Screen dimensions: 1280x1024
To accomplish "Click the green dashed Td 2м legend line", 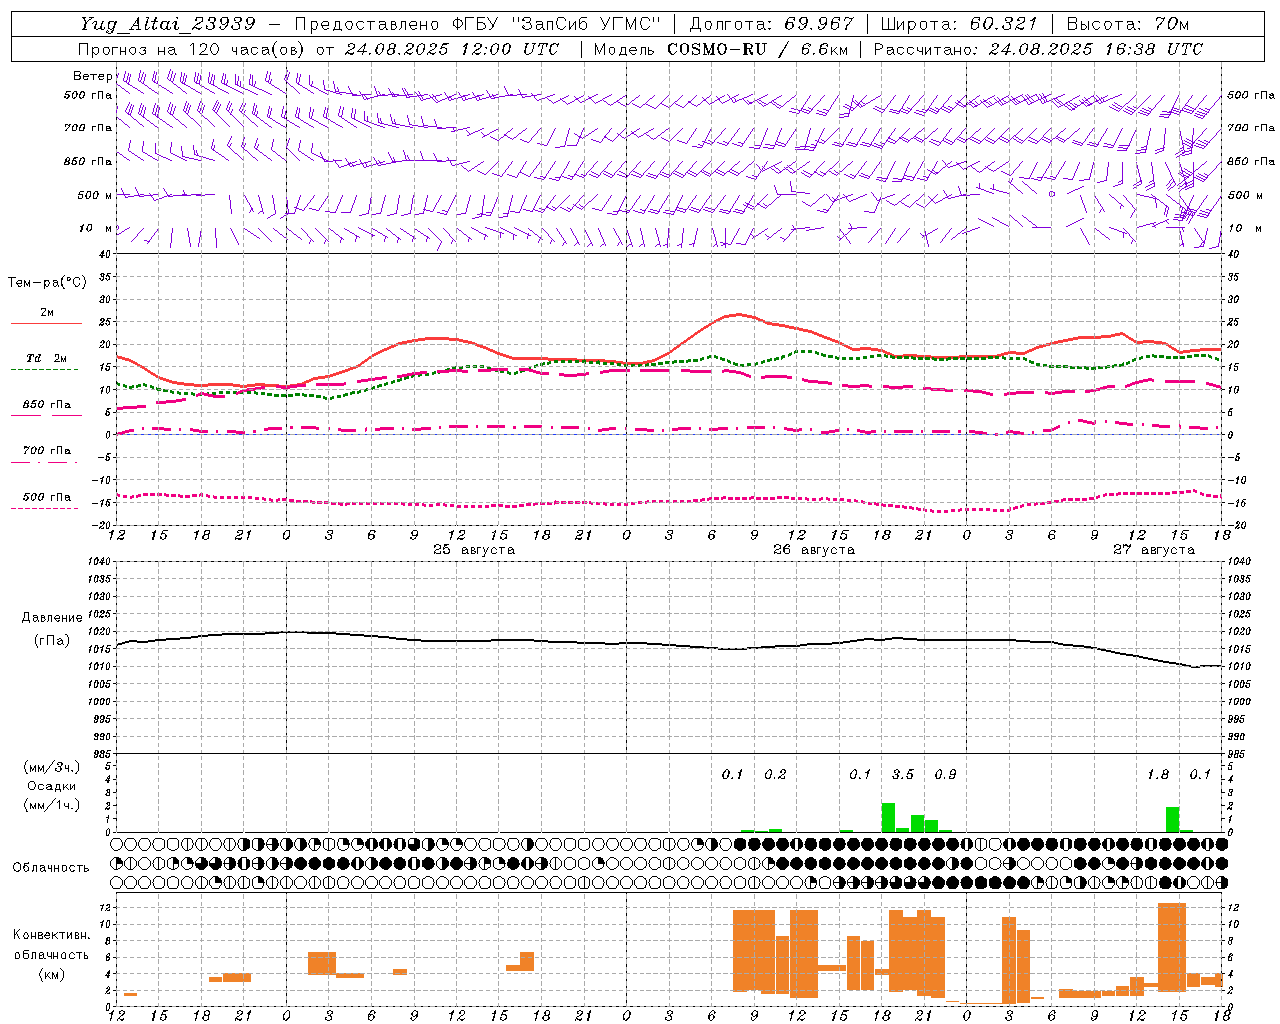I will pyautogui.click(x=44, y=369).
